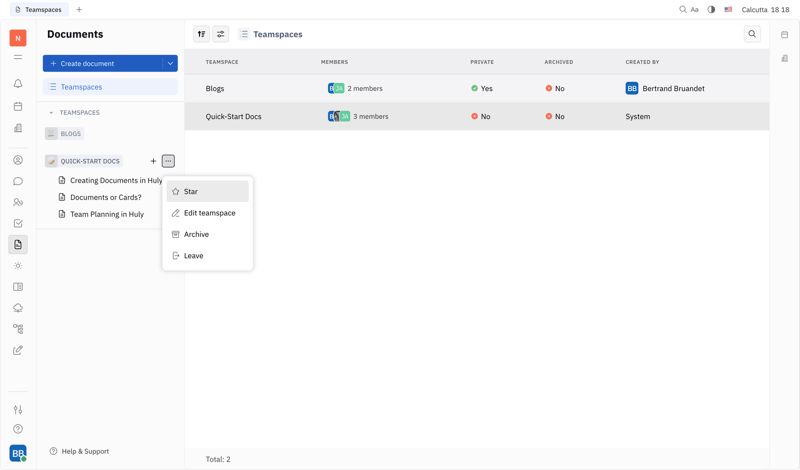800x470 pixels.
Task: Open QUICK-START DOCS teamspace in tree
Action: pyautogui.click(x=84, y=161)
